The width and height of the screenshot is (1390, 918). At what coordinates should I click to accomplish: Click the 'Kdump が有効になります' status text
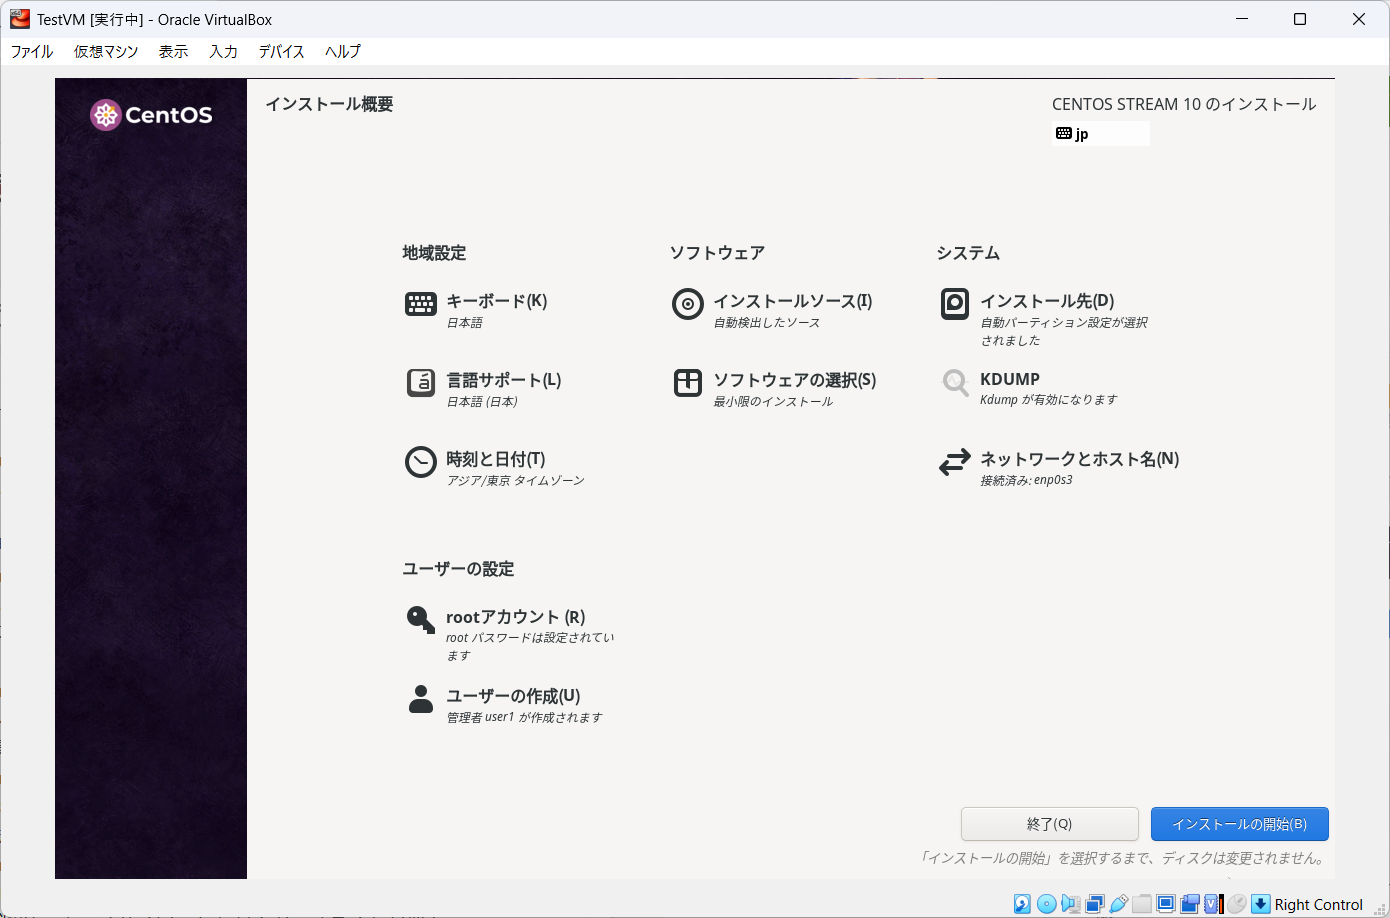click(1049, 399)
